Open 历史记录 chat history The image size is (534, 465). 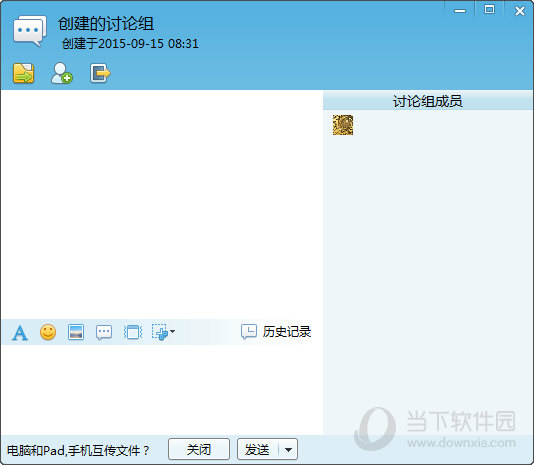click(x=276, y=332)
